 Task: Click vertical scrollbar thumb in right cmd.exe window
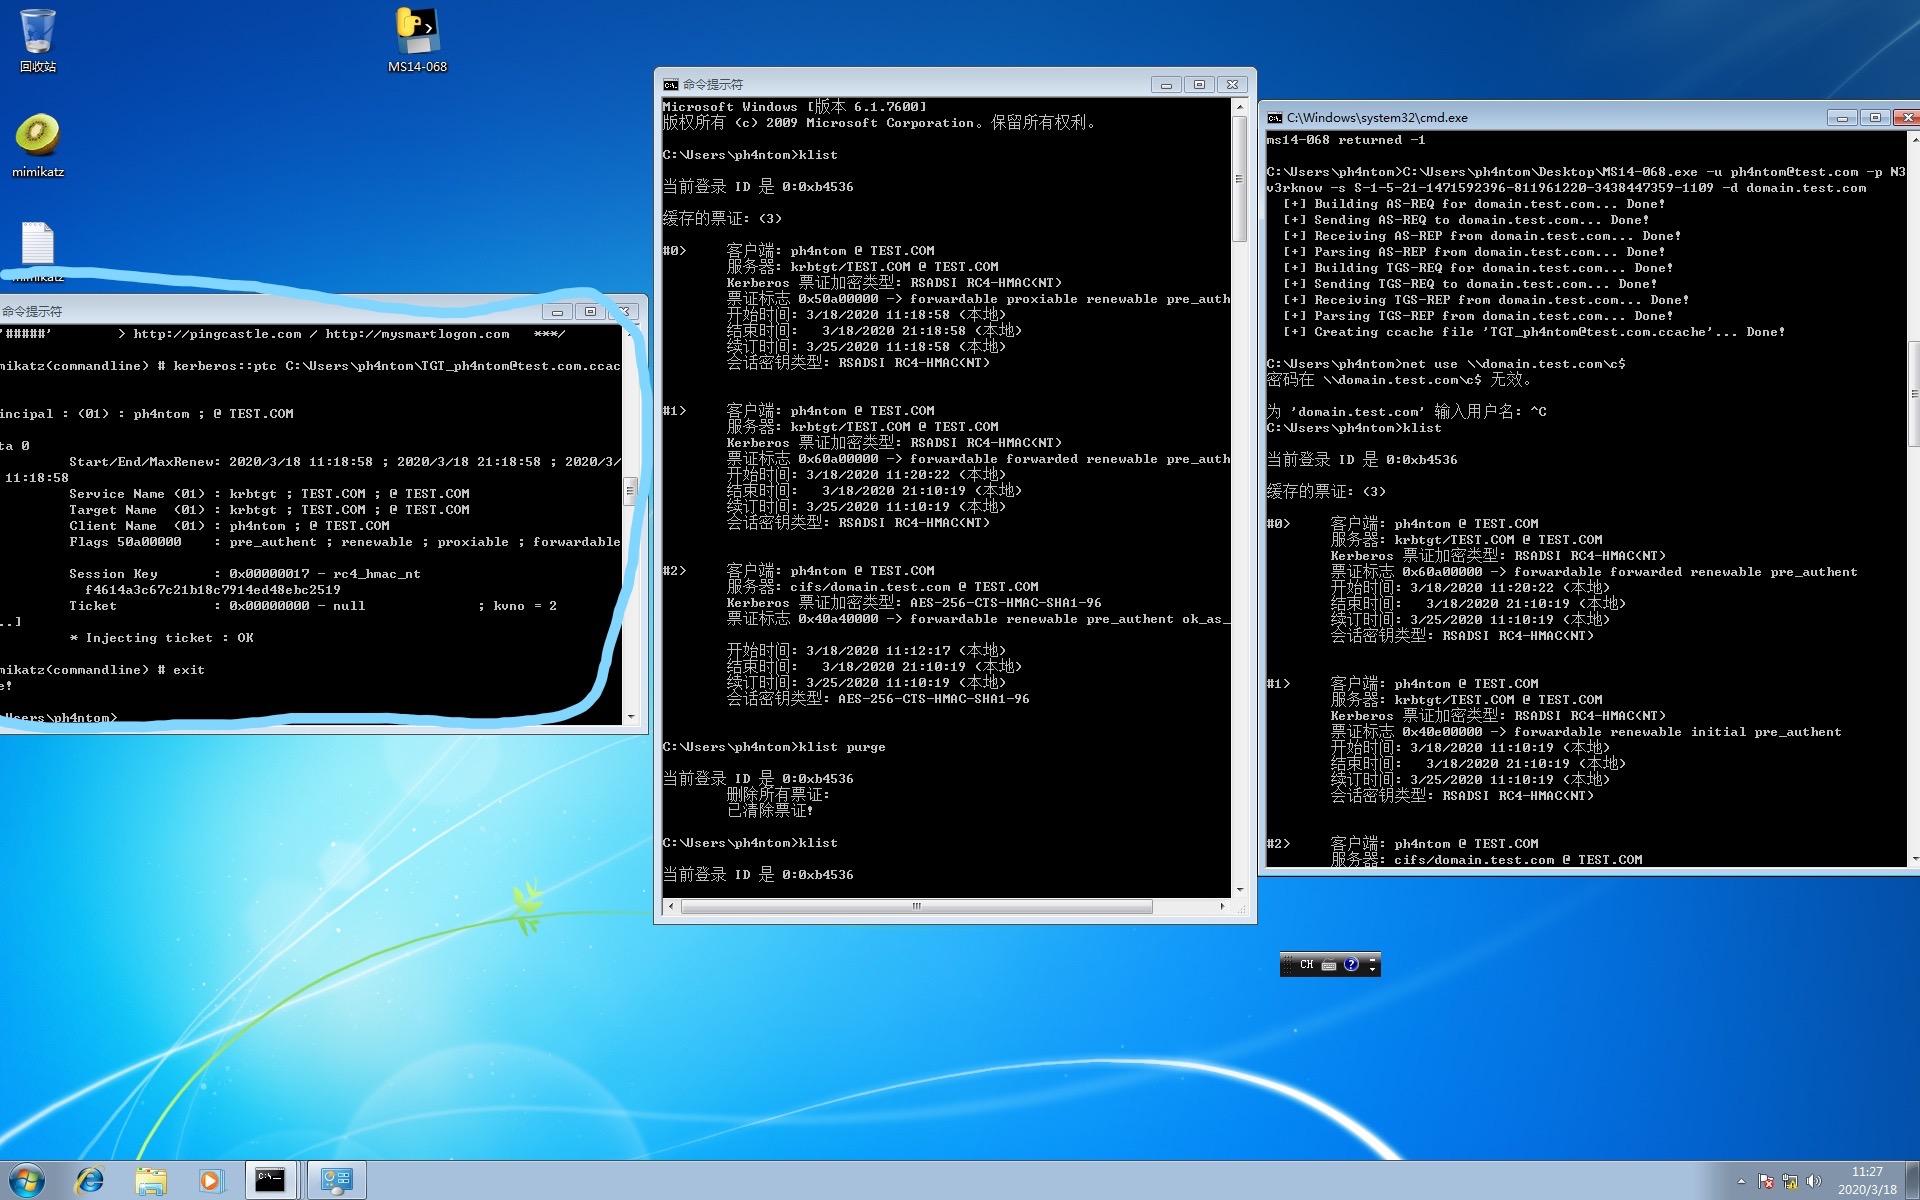click(1913, 394)
